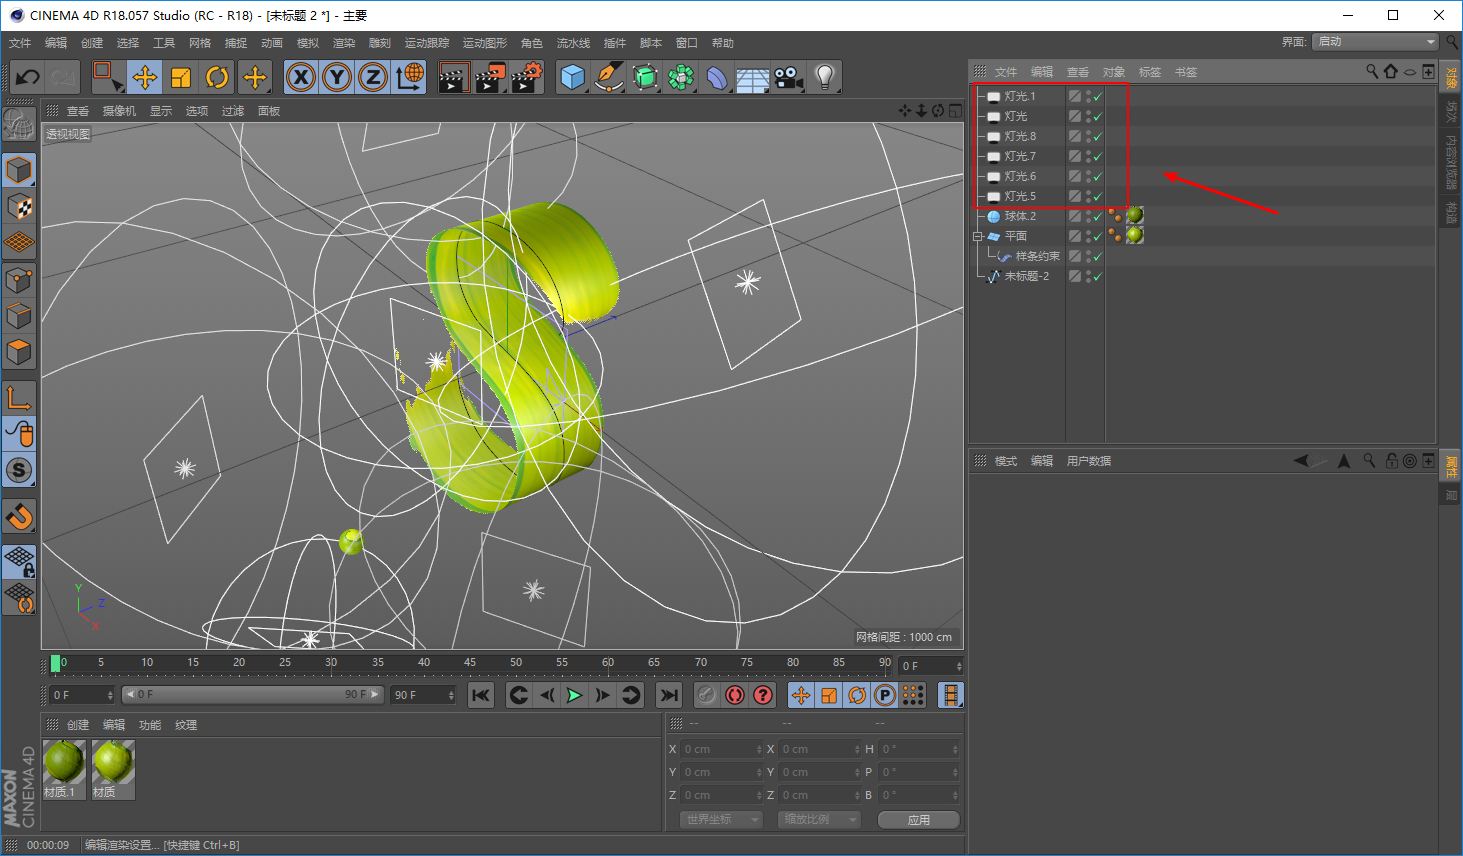Image resolution: width=1463 pixels, height=856 pixels.
Task: Open the 缩放比例 dropdown
Action: (819, 820)
